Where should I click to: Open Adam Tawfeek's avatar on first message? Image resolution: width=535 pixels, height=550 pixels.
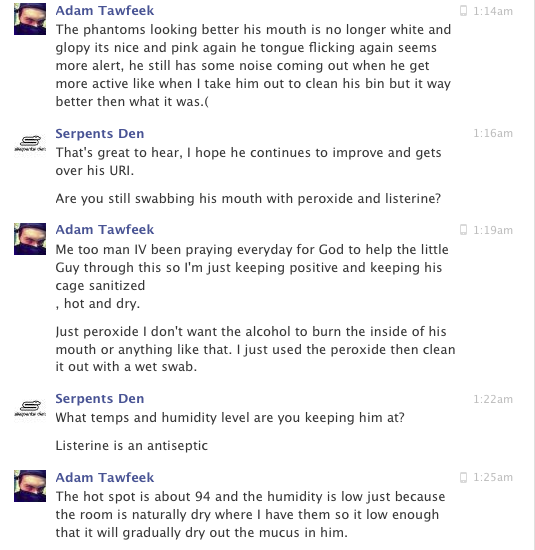[30, 19]
